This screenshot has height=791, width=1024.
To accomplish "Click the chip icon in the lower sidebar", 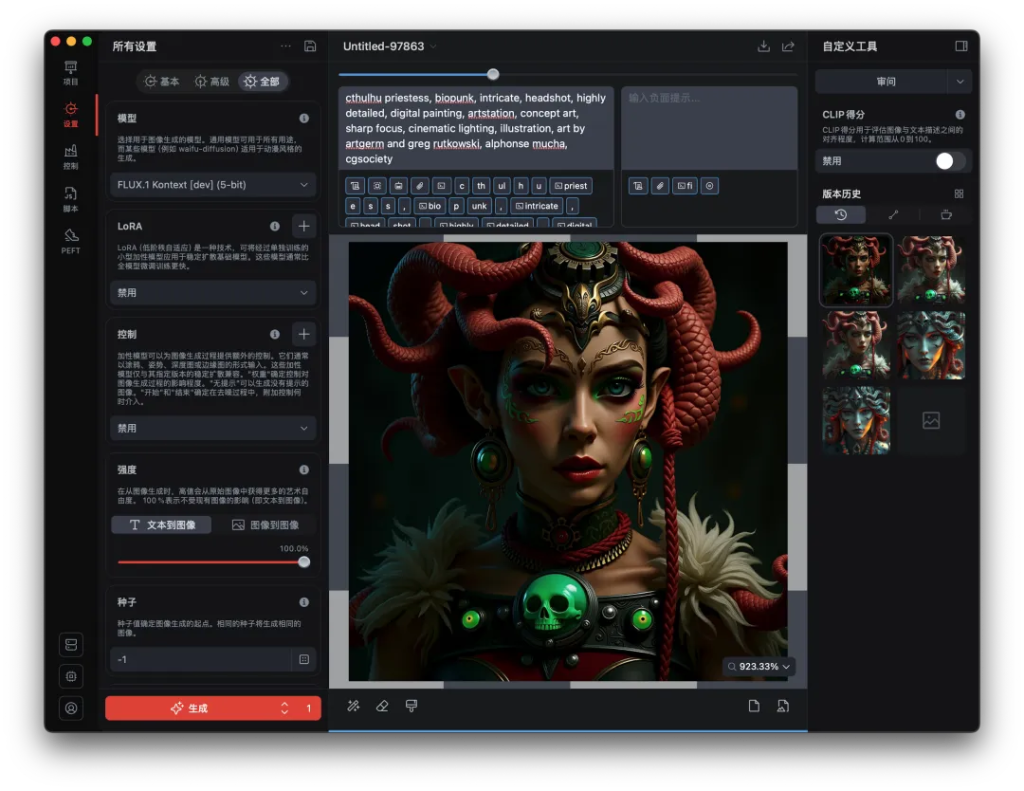I will [x=71, y=676].
